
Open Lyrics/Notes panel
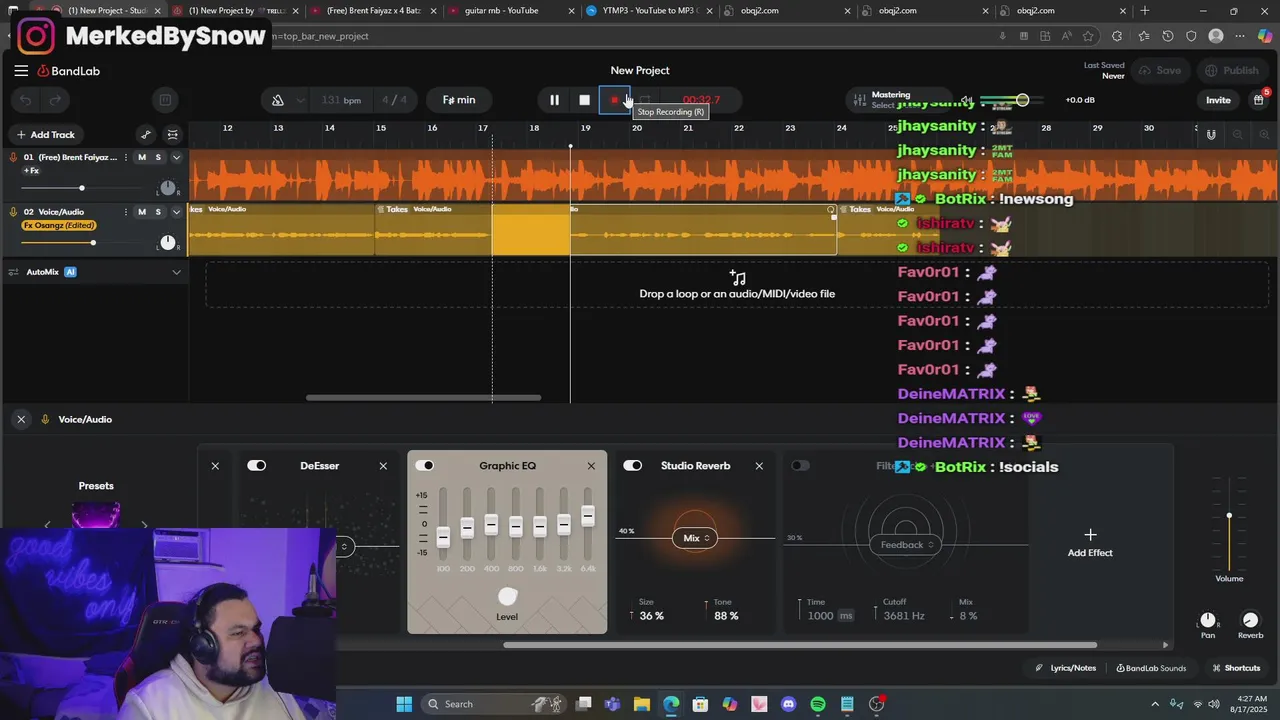(x=1066, y=668)
